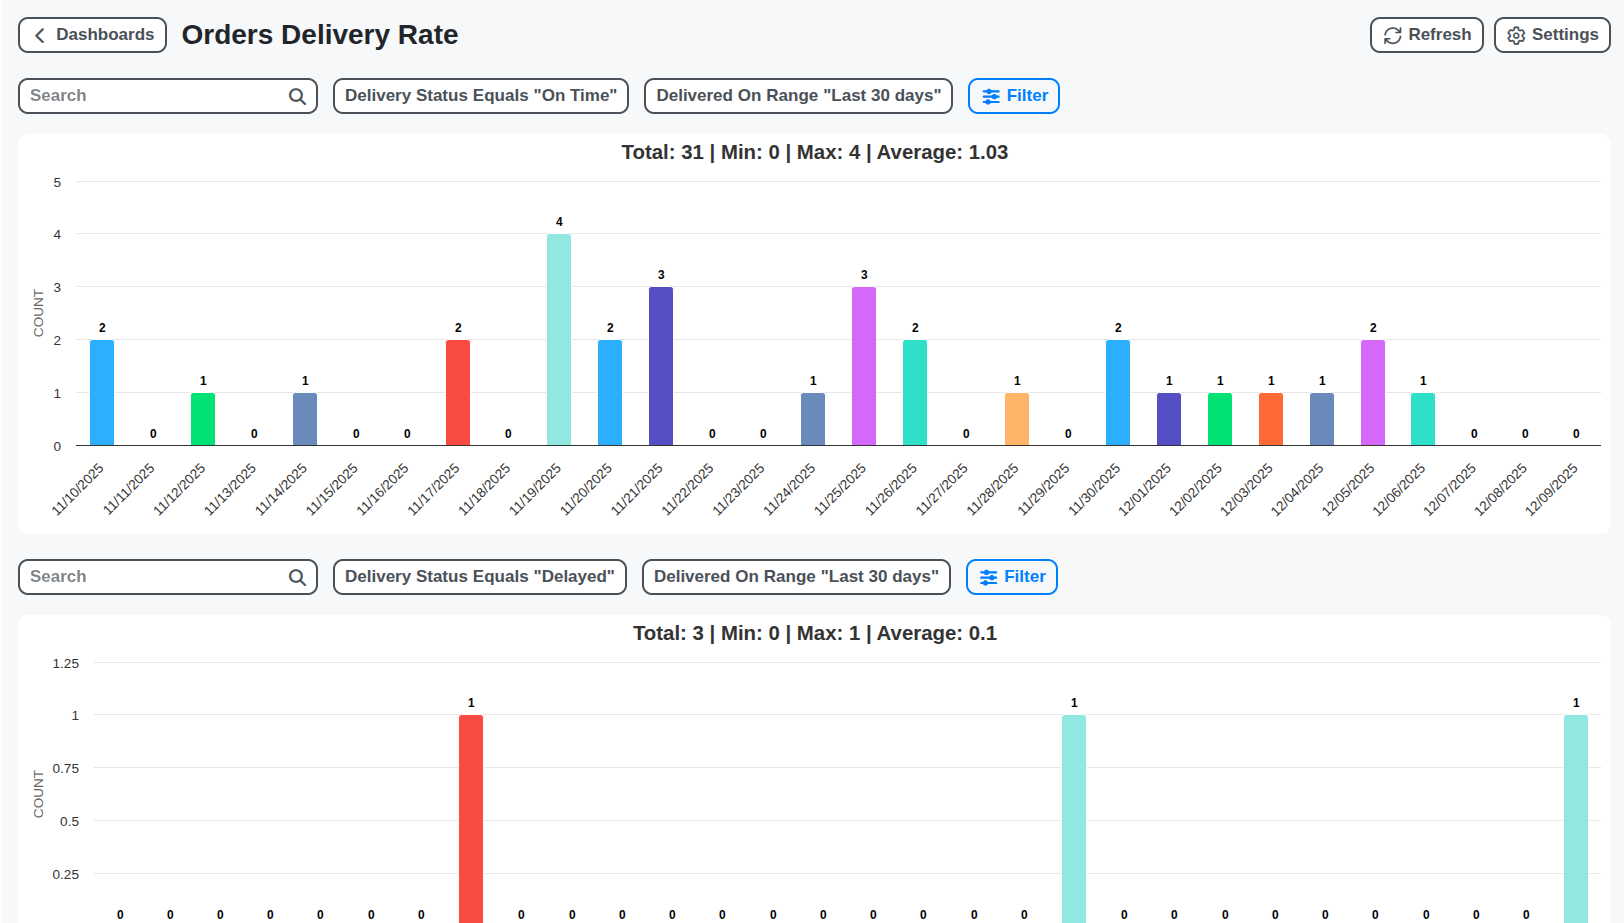The image size is (1624, 923).
Task: Expand the second chart's date range filter
Action: 795,577
